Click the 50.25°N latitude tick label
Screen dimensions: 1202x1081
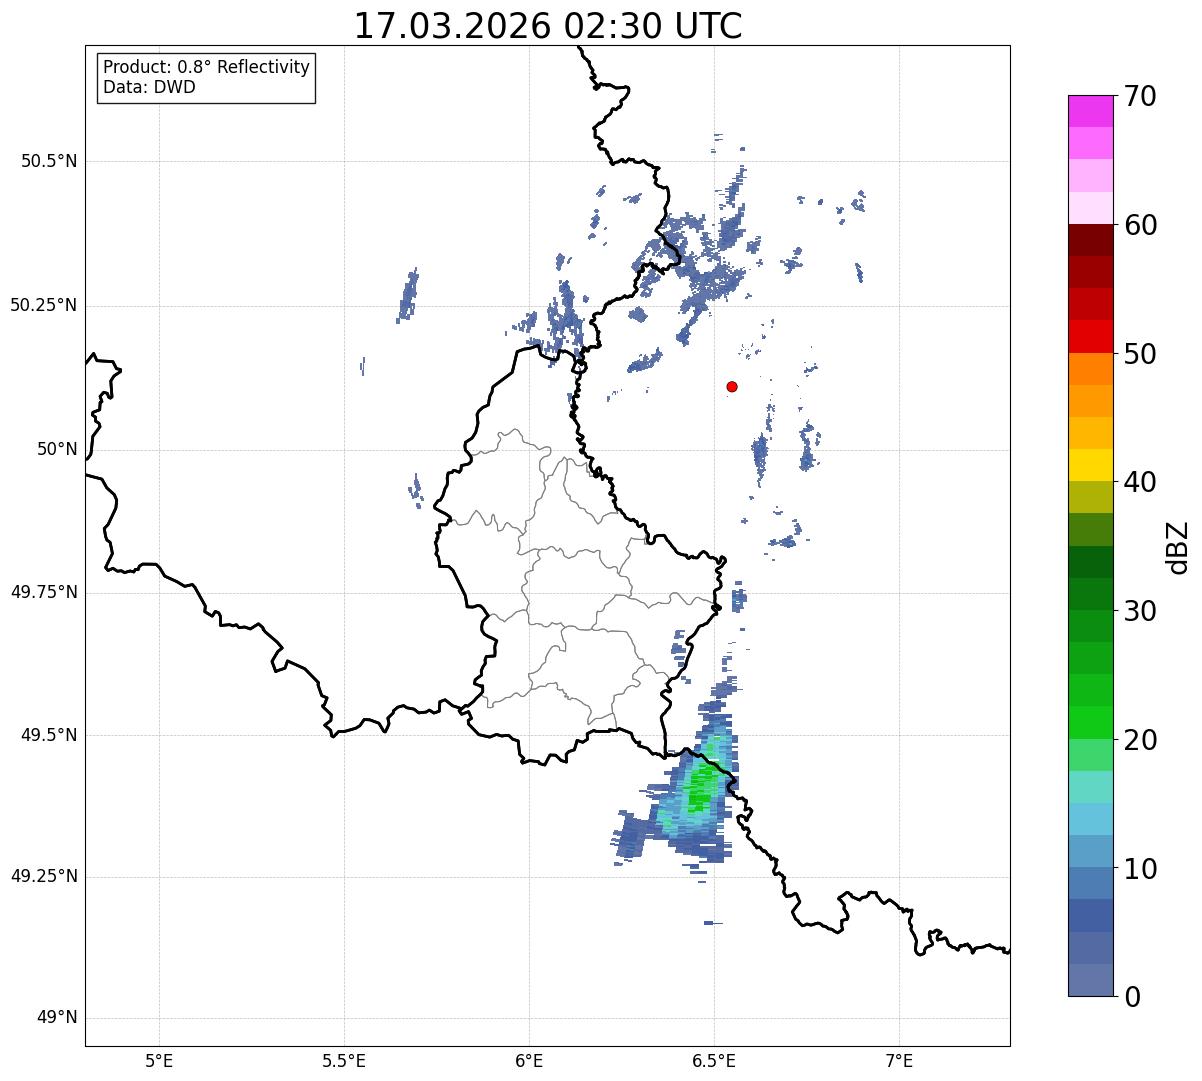click(x=44, y=305)
